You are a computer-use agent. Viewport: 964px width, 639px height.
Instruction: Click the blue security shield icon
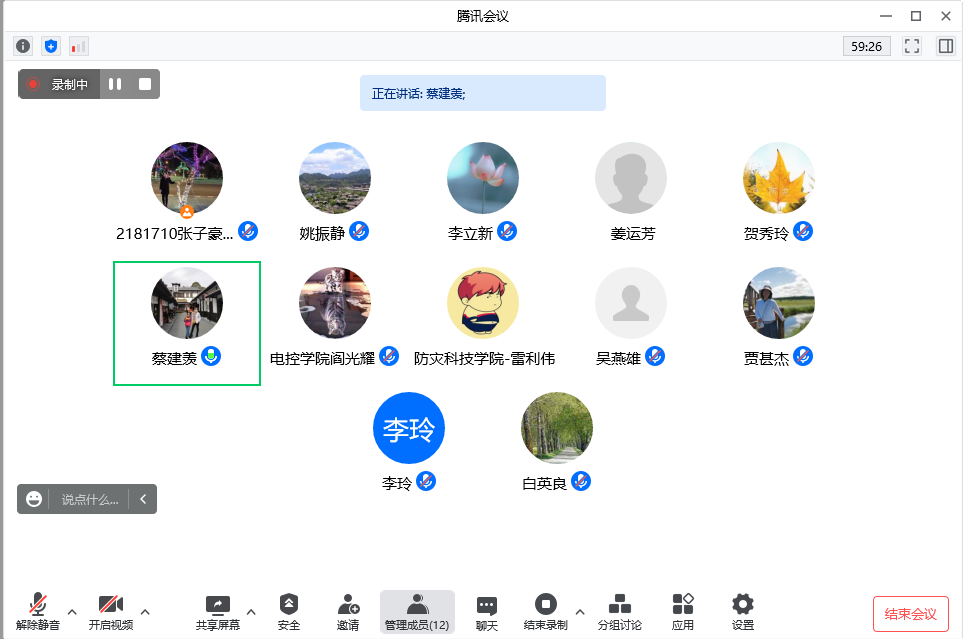(x=51, y=46)
